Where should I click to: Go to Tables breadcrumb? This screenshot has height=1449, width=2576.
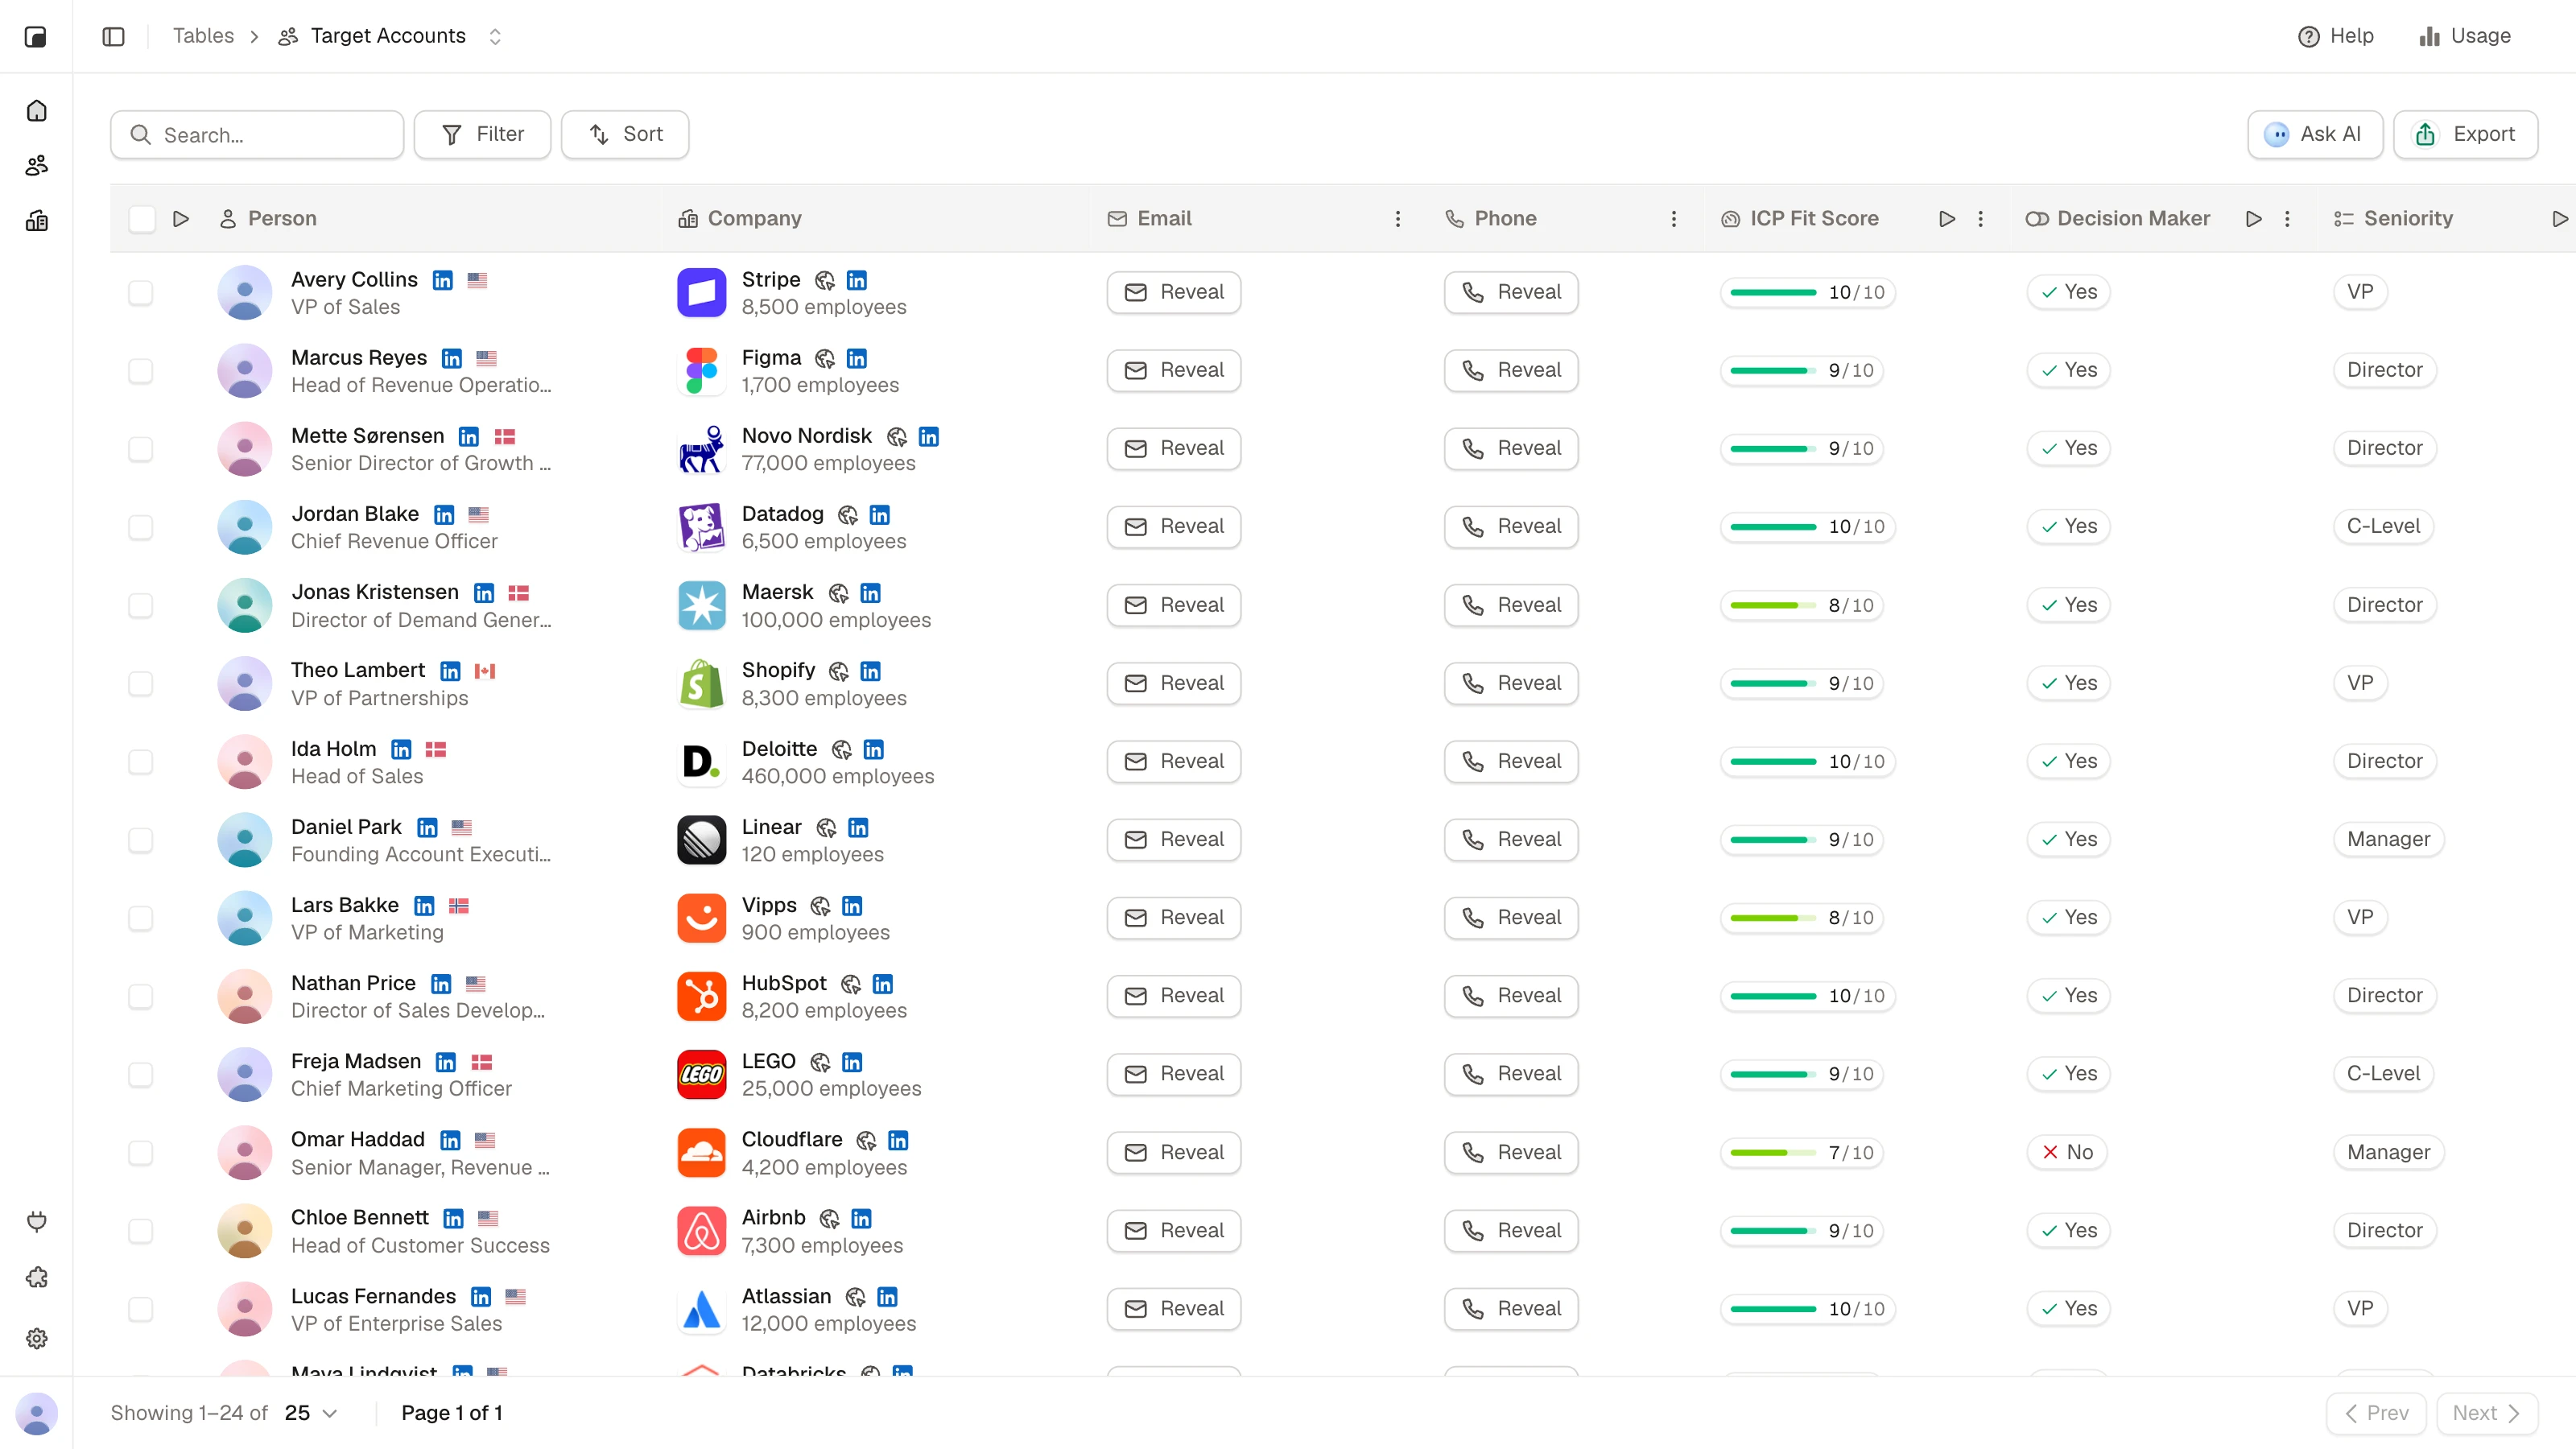coord(203,36)
